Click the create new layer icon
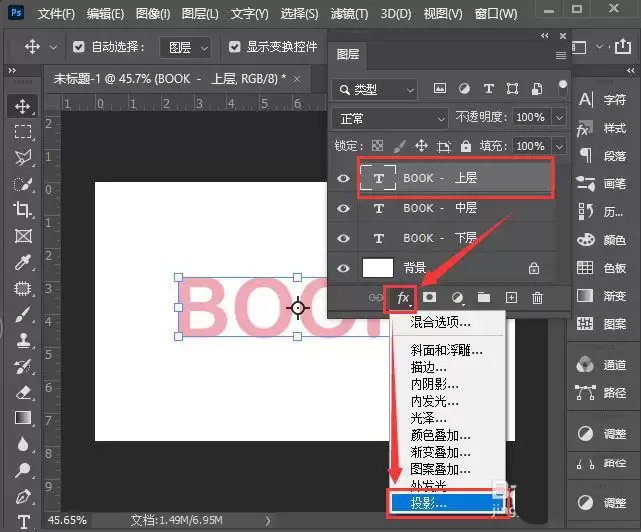Screen dimensions: 641x532 (x=511, y=298)
